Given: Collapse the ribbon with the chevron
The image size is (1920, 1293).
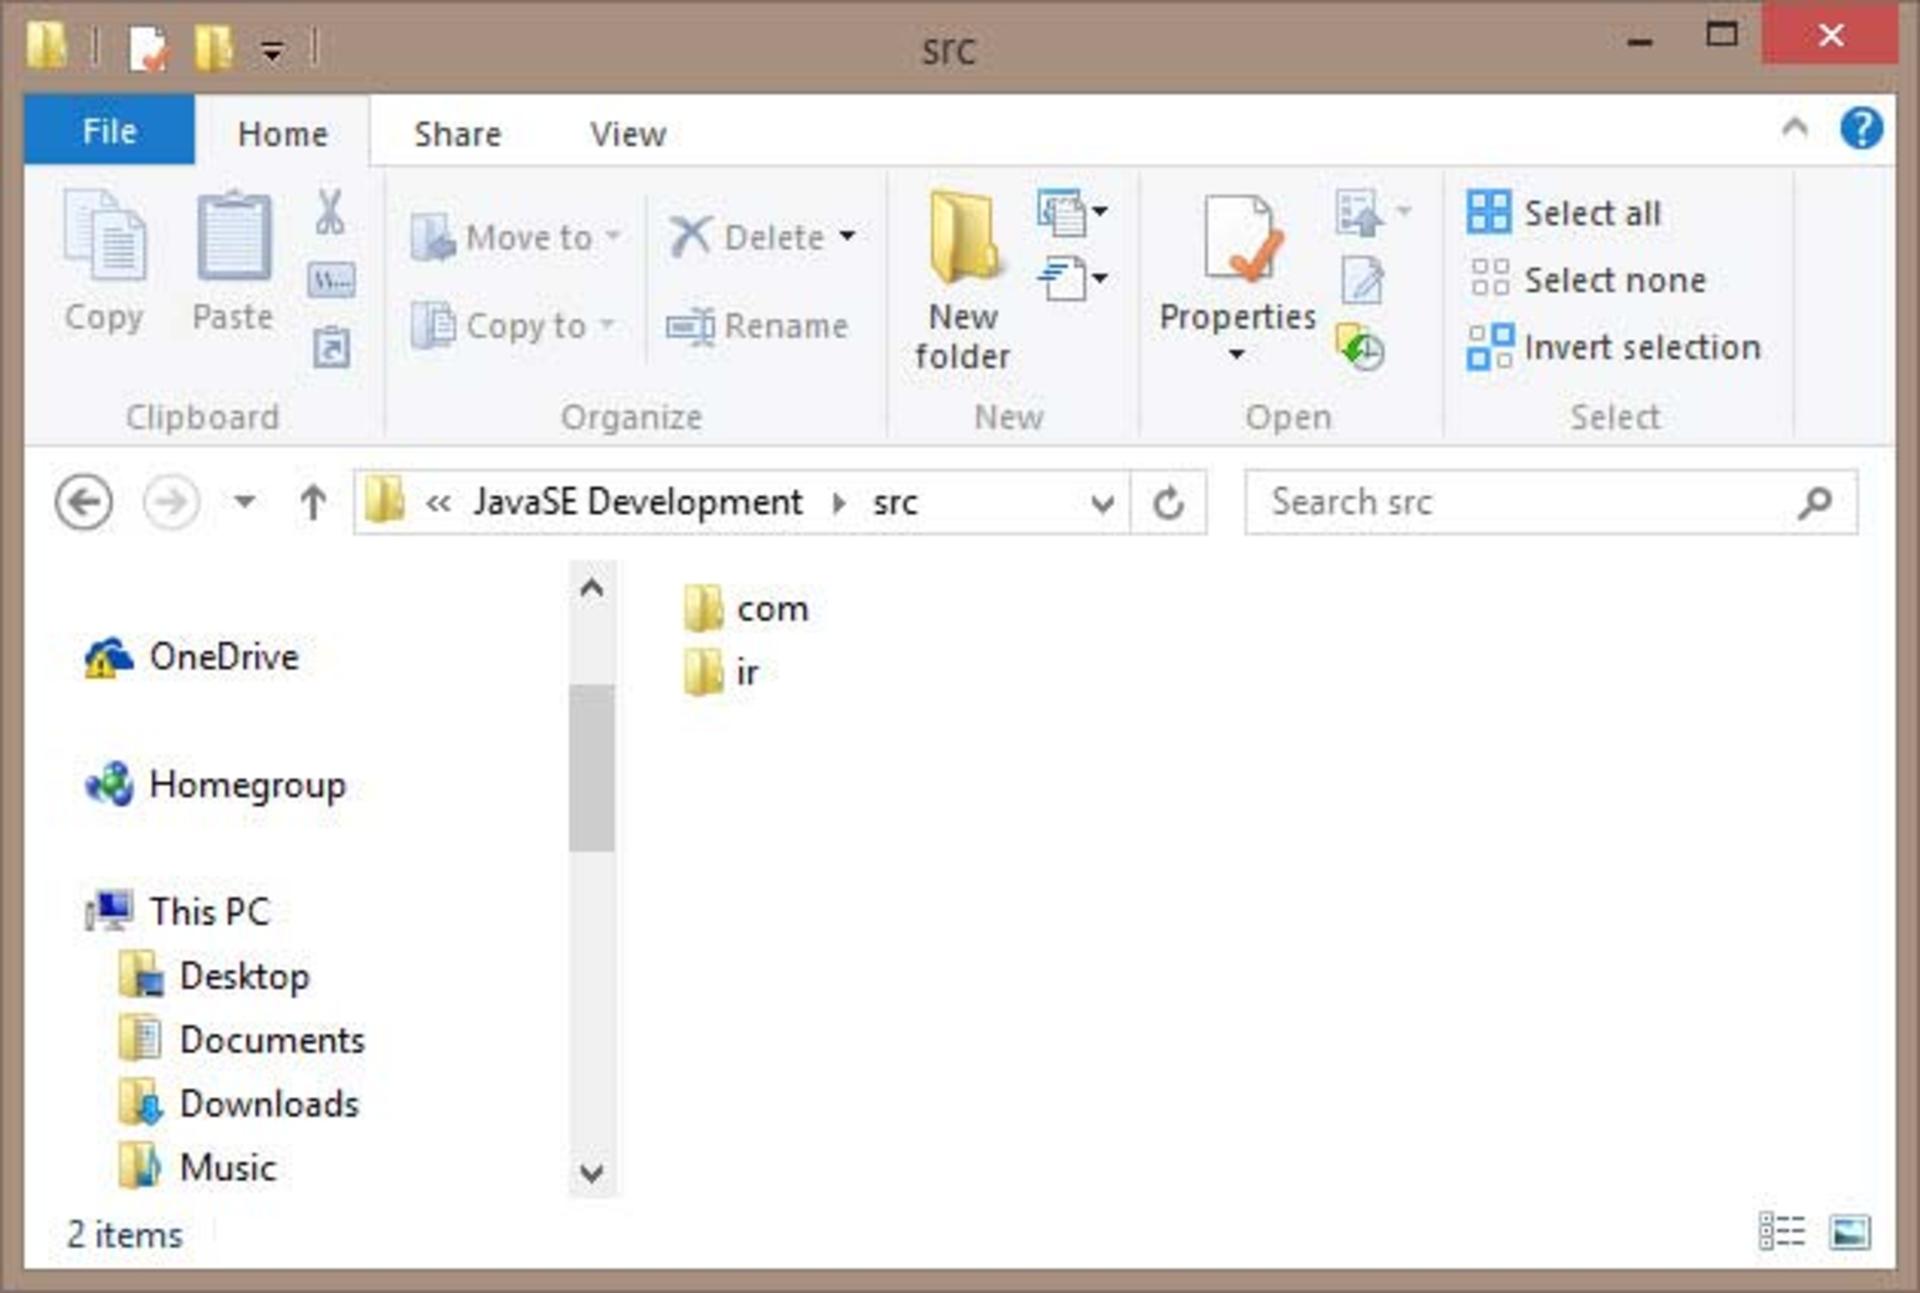Looking at the screenshot, I should pos(1795,127).
